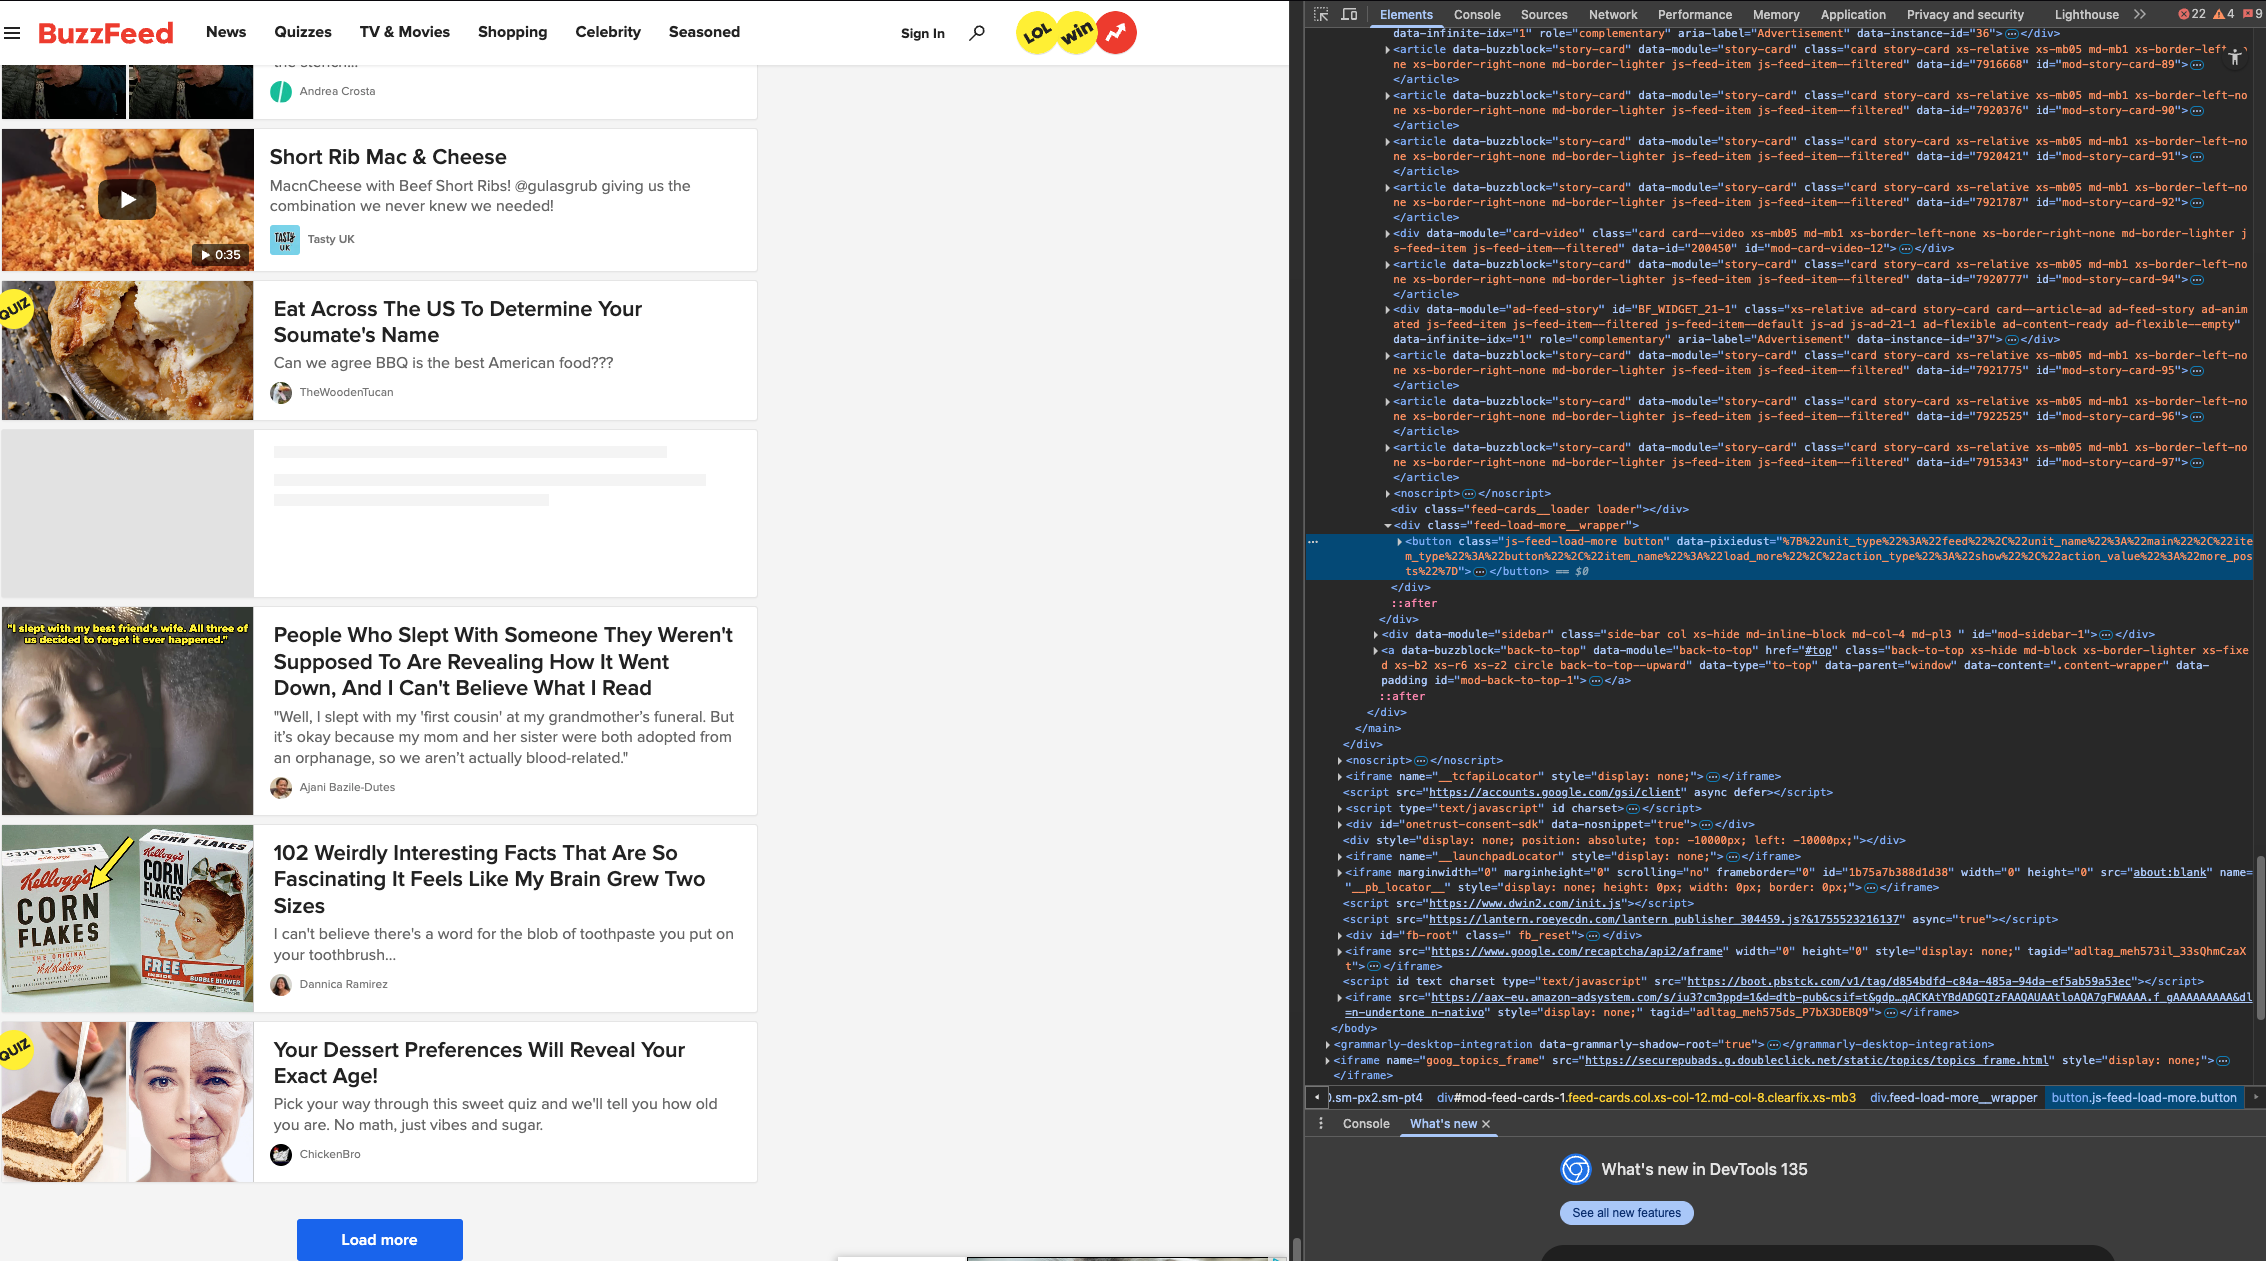This screenshot has width=2266, height=1261.
Task: Expand the mod-sidebar-1 div node
Action: (x=1376, y=635)
